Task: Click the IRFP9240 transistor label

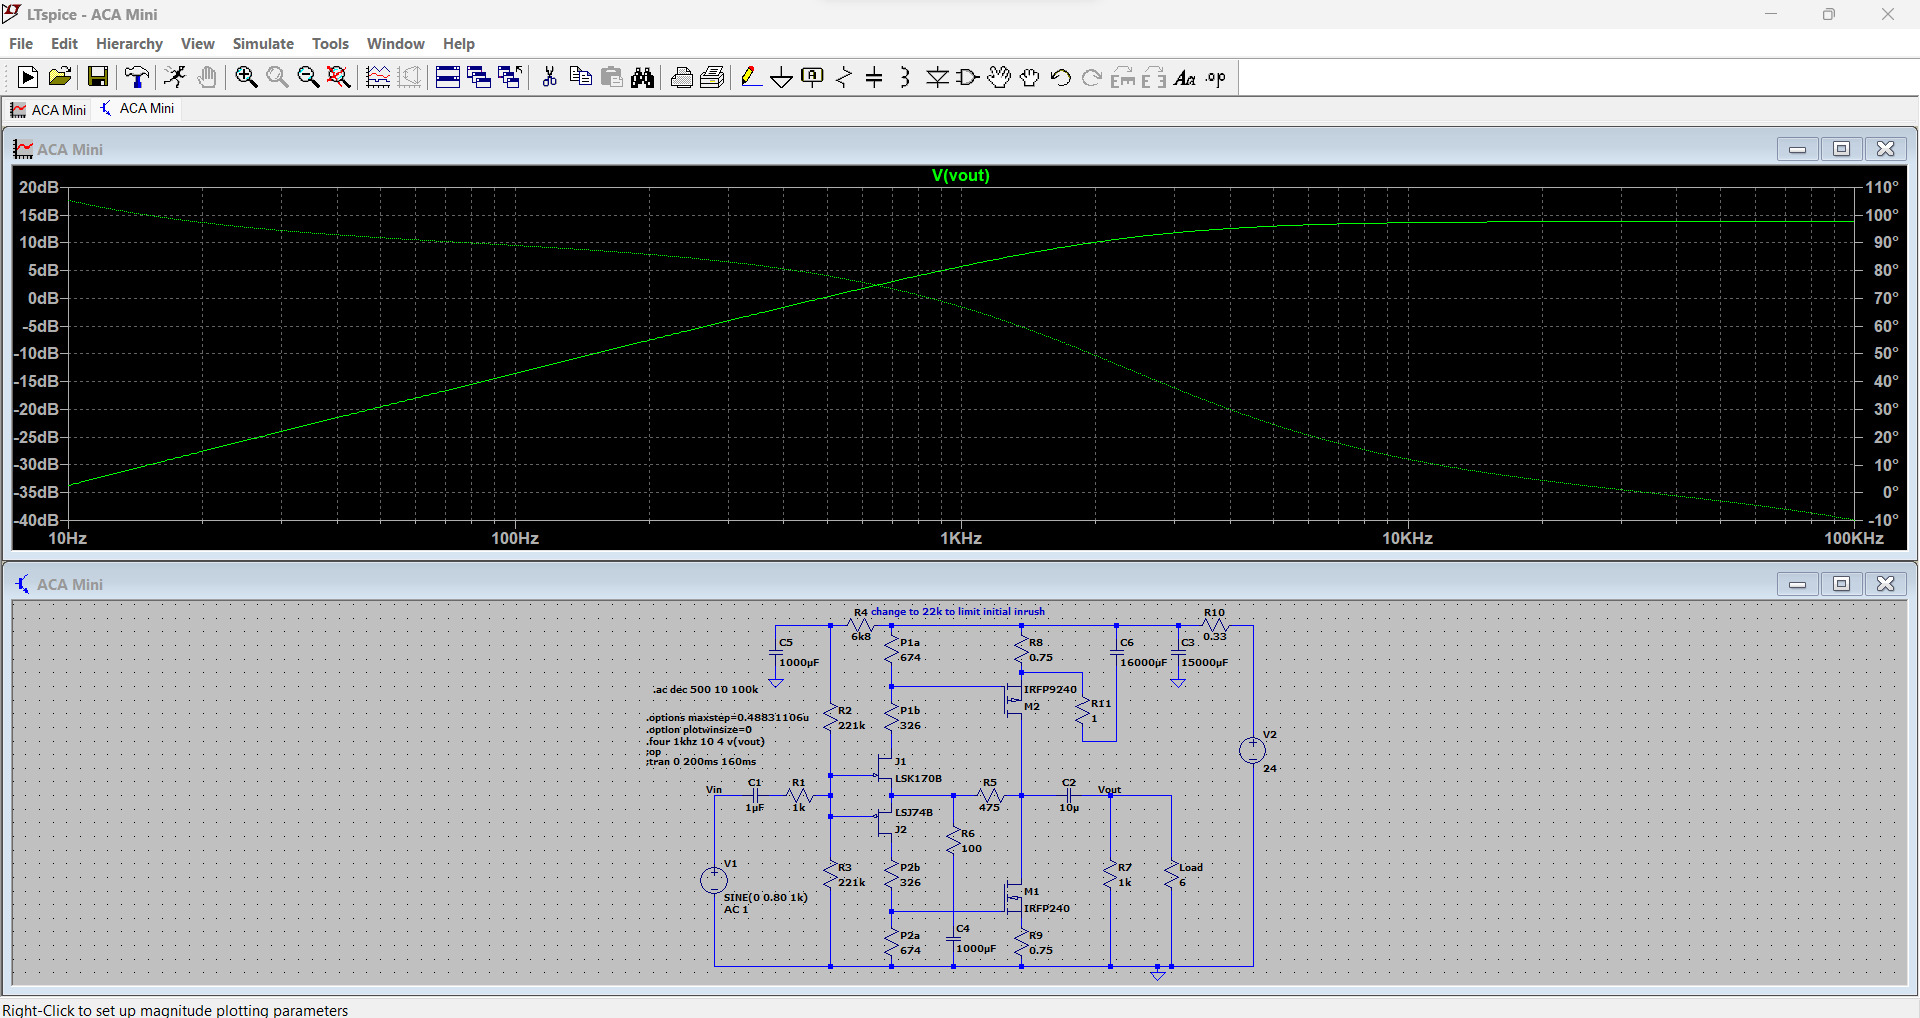Action: (1050, 689)
